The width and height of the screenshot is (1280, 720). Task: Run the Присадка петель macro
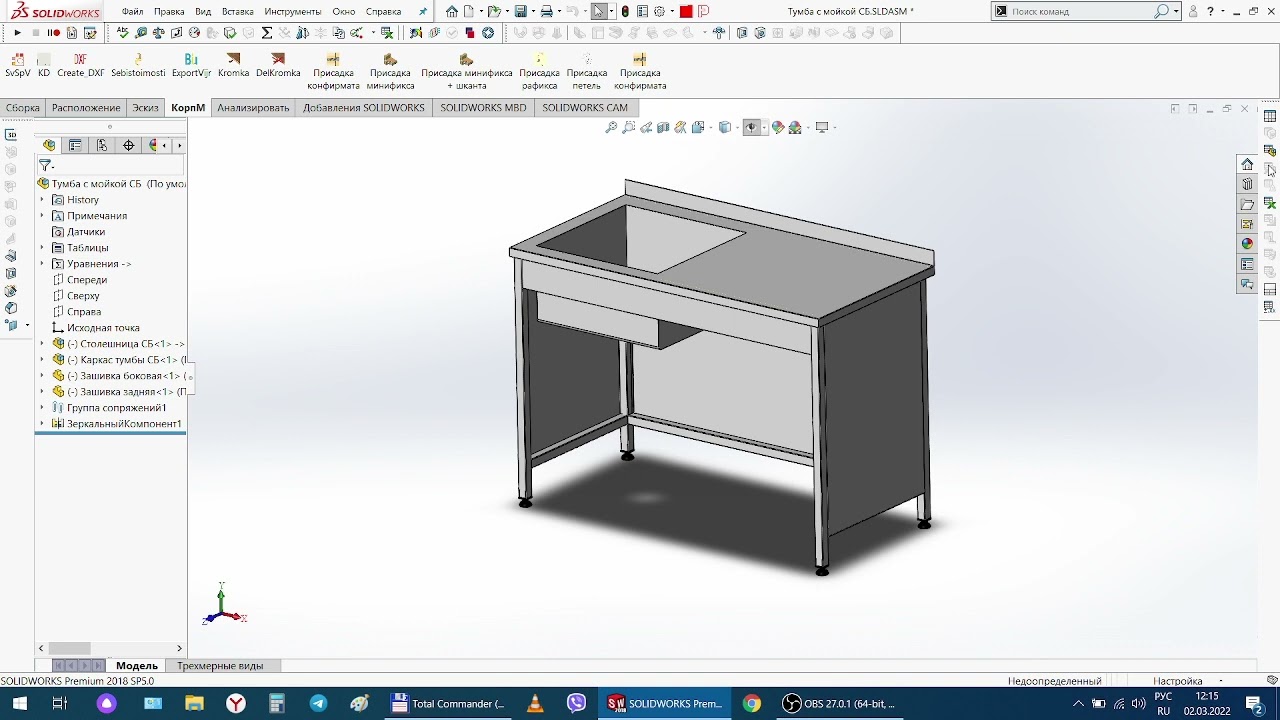[x=587, y=72]
